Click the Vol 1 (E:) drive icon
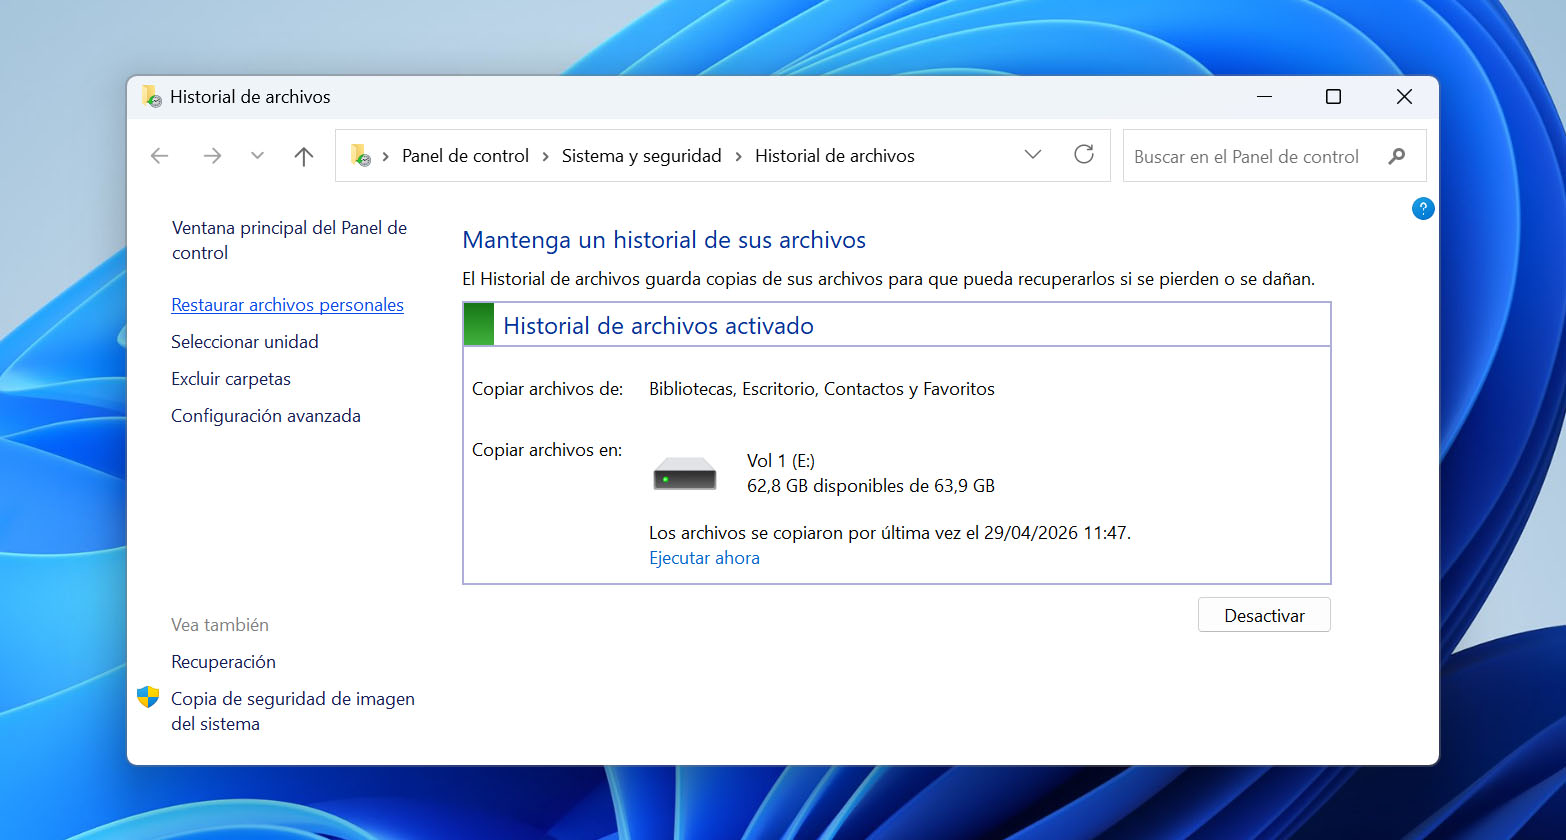This screenshot has height=840, width=1566. tap(685, 473)
